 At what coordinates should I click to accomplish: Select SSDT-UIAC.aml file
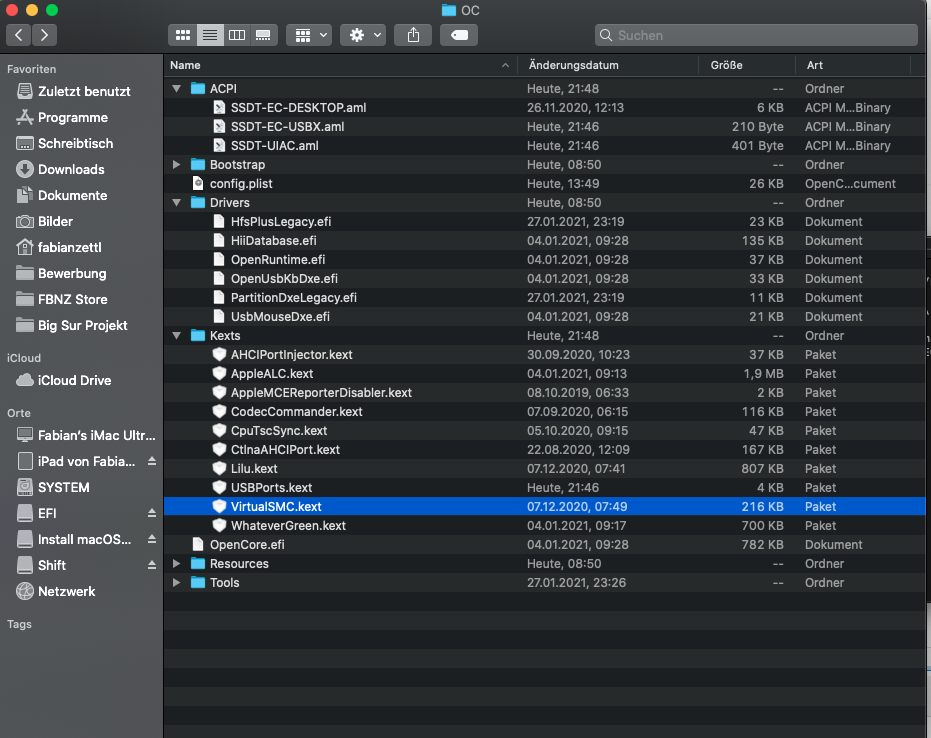point(544,145)
